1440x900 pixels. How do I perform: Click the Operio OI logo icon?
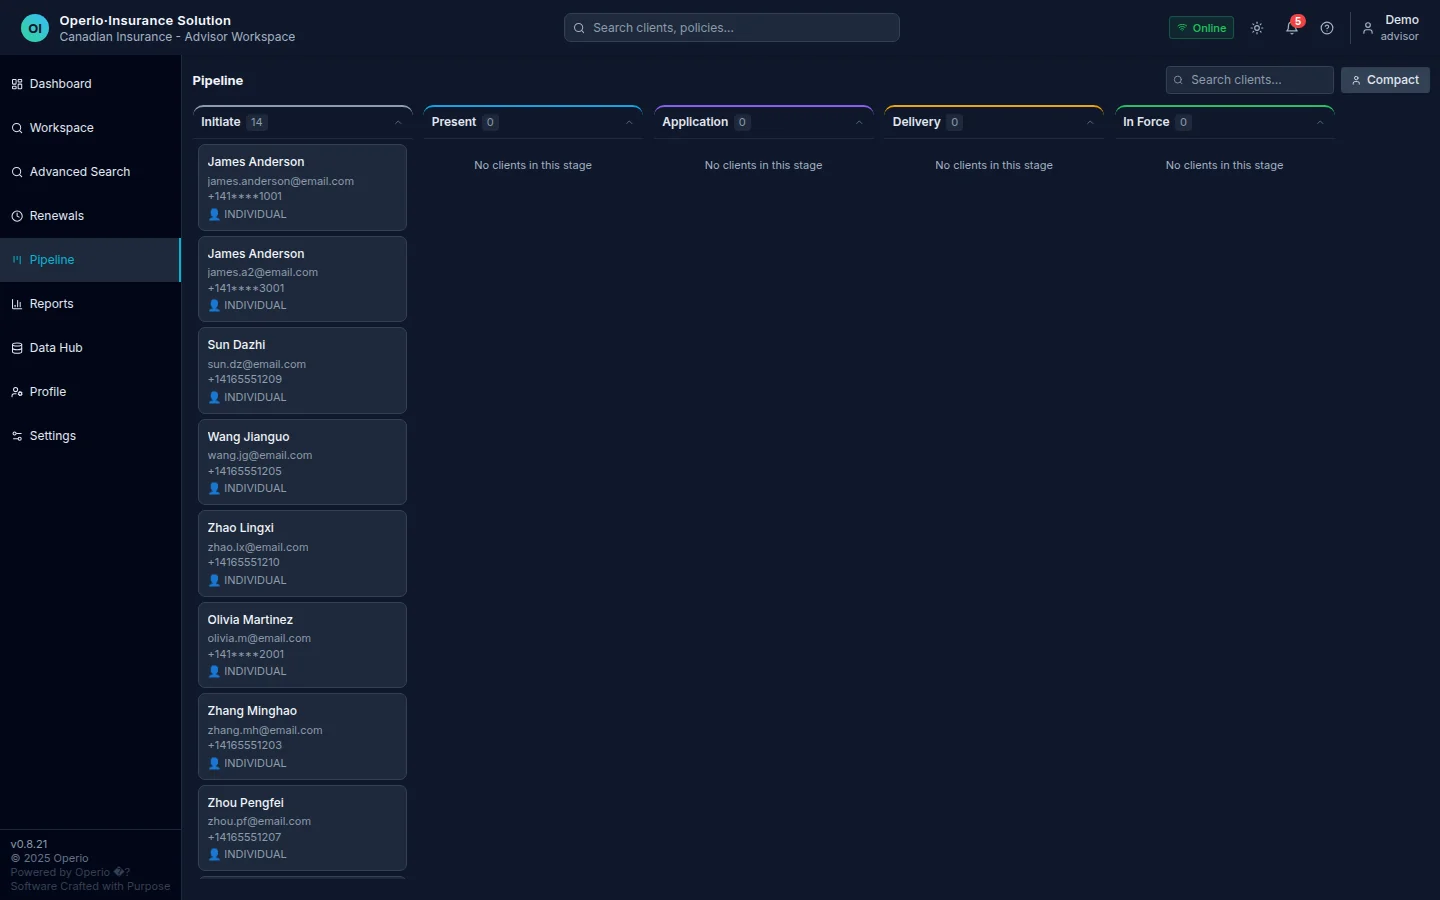coord(35,28)
